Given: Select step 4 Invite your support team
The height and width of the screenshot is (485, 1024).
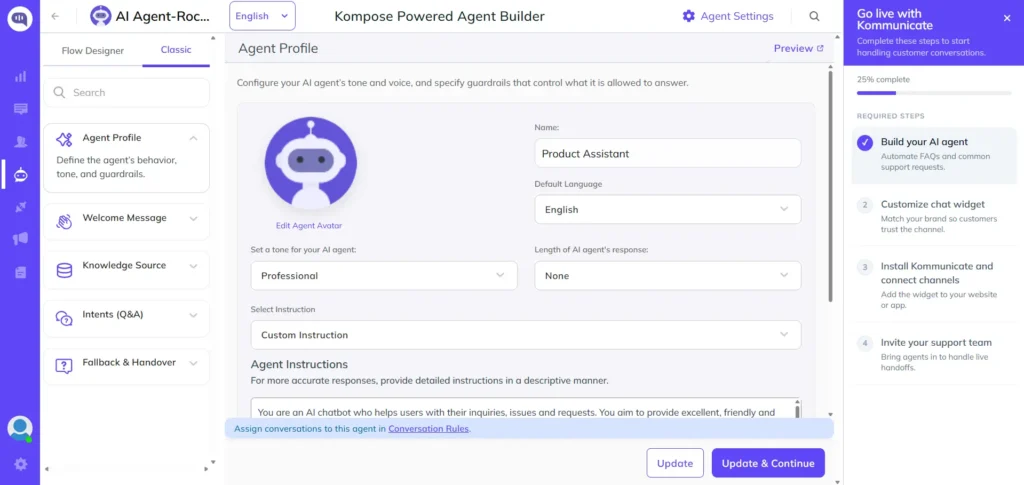Looking at the screenshot, I should 934,356.
